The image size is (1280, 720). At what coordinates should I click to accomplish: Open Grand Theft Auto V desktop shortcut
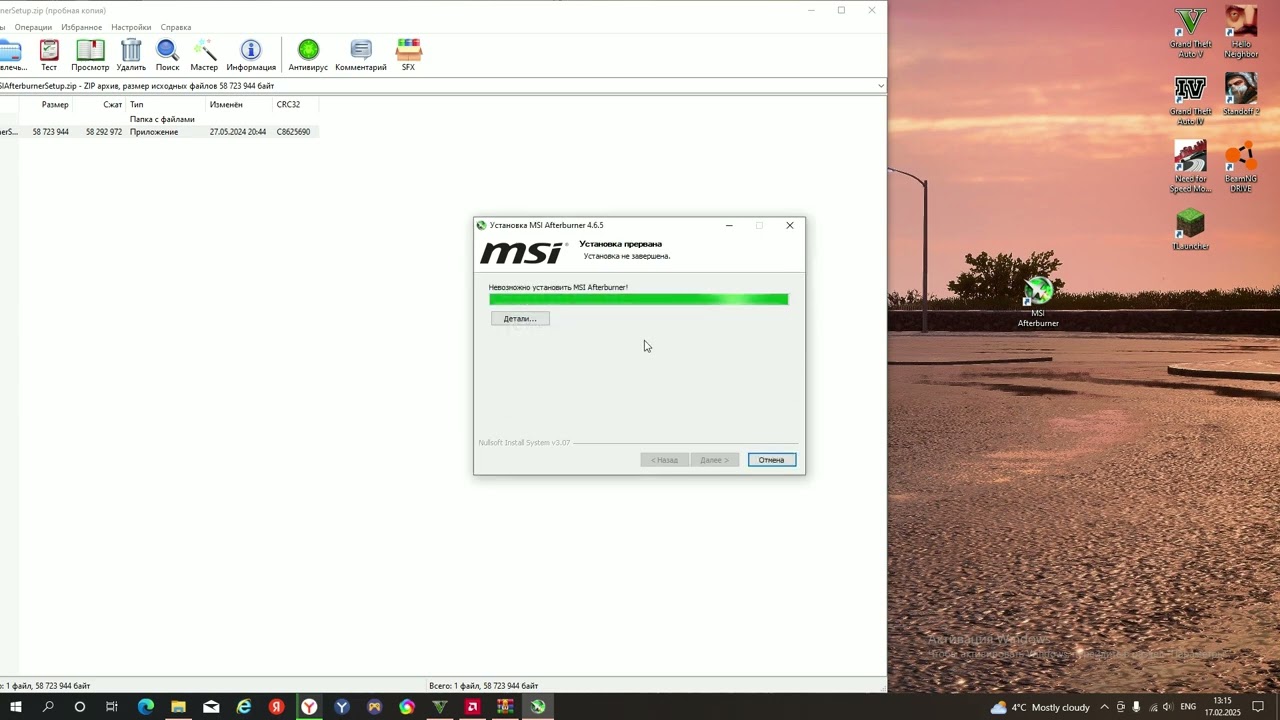(x=1190, y=33)
